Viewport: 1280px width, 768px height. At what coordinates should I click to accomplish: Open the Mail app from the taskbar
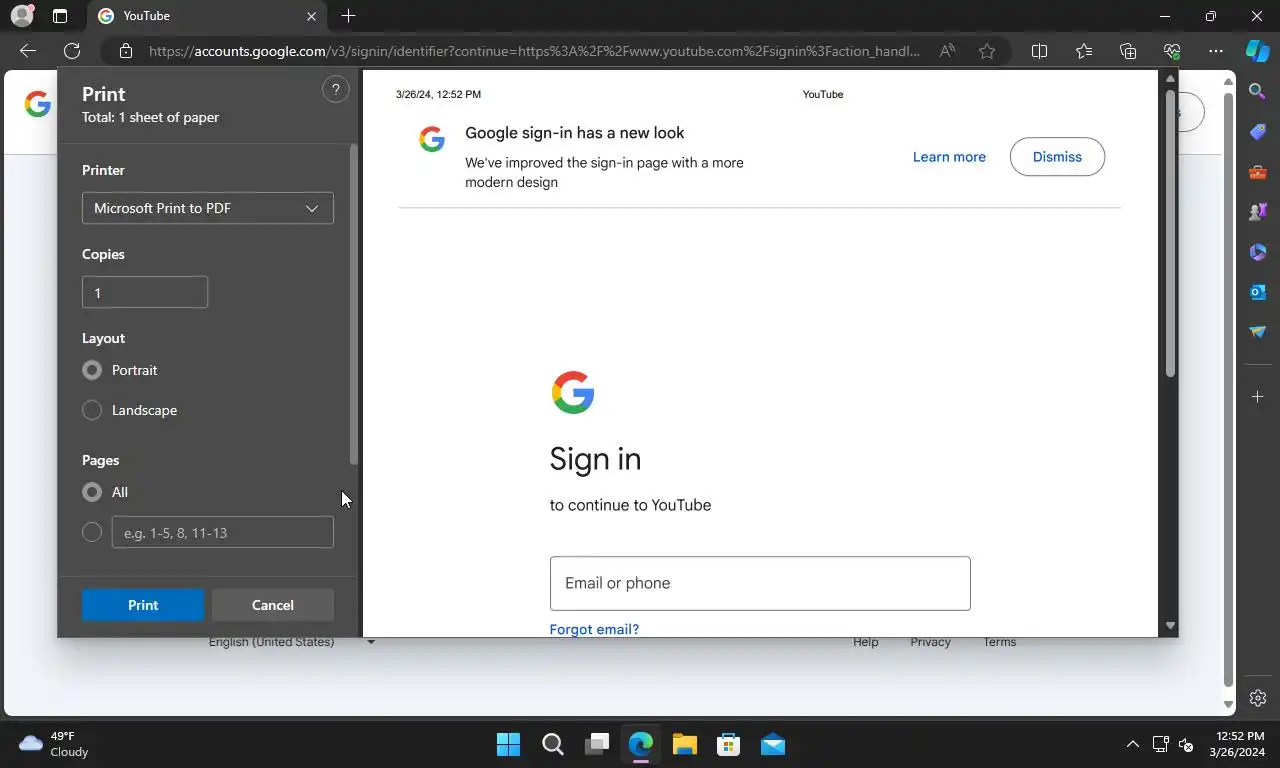tap(772, 744)
